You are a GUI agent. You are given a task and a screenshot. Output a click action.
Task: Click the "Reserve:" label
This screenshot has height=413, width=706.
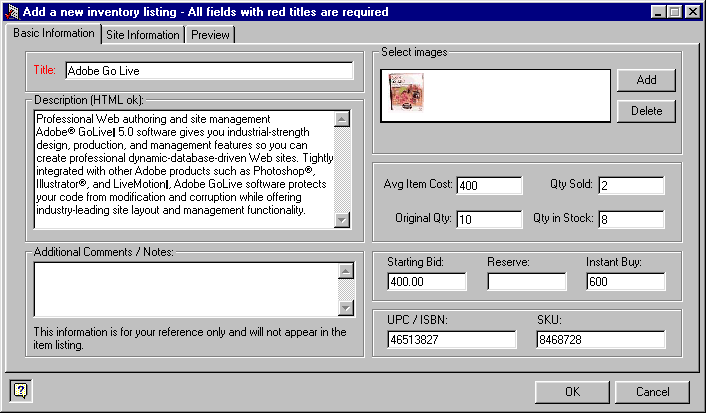508,262
